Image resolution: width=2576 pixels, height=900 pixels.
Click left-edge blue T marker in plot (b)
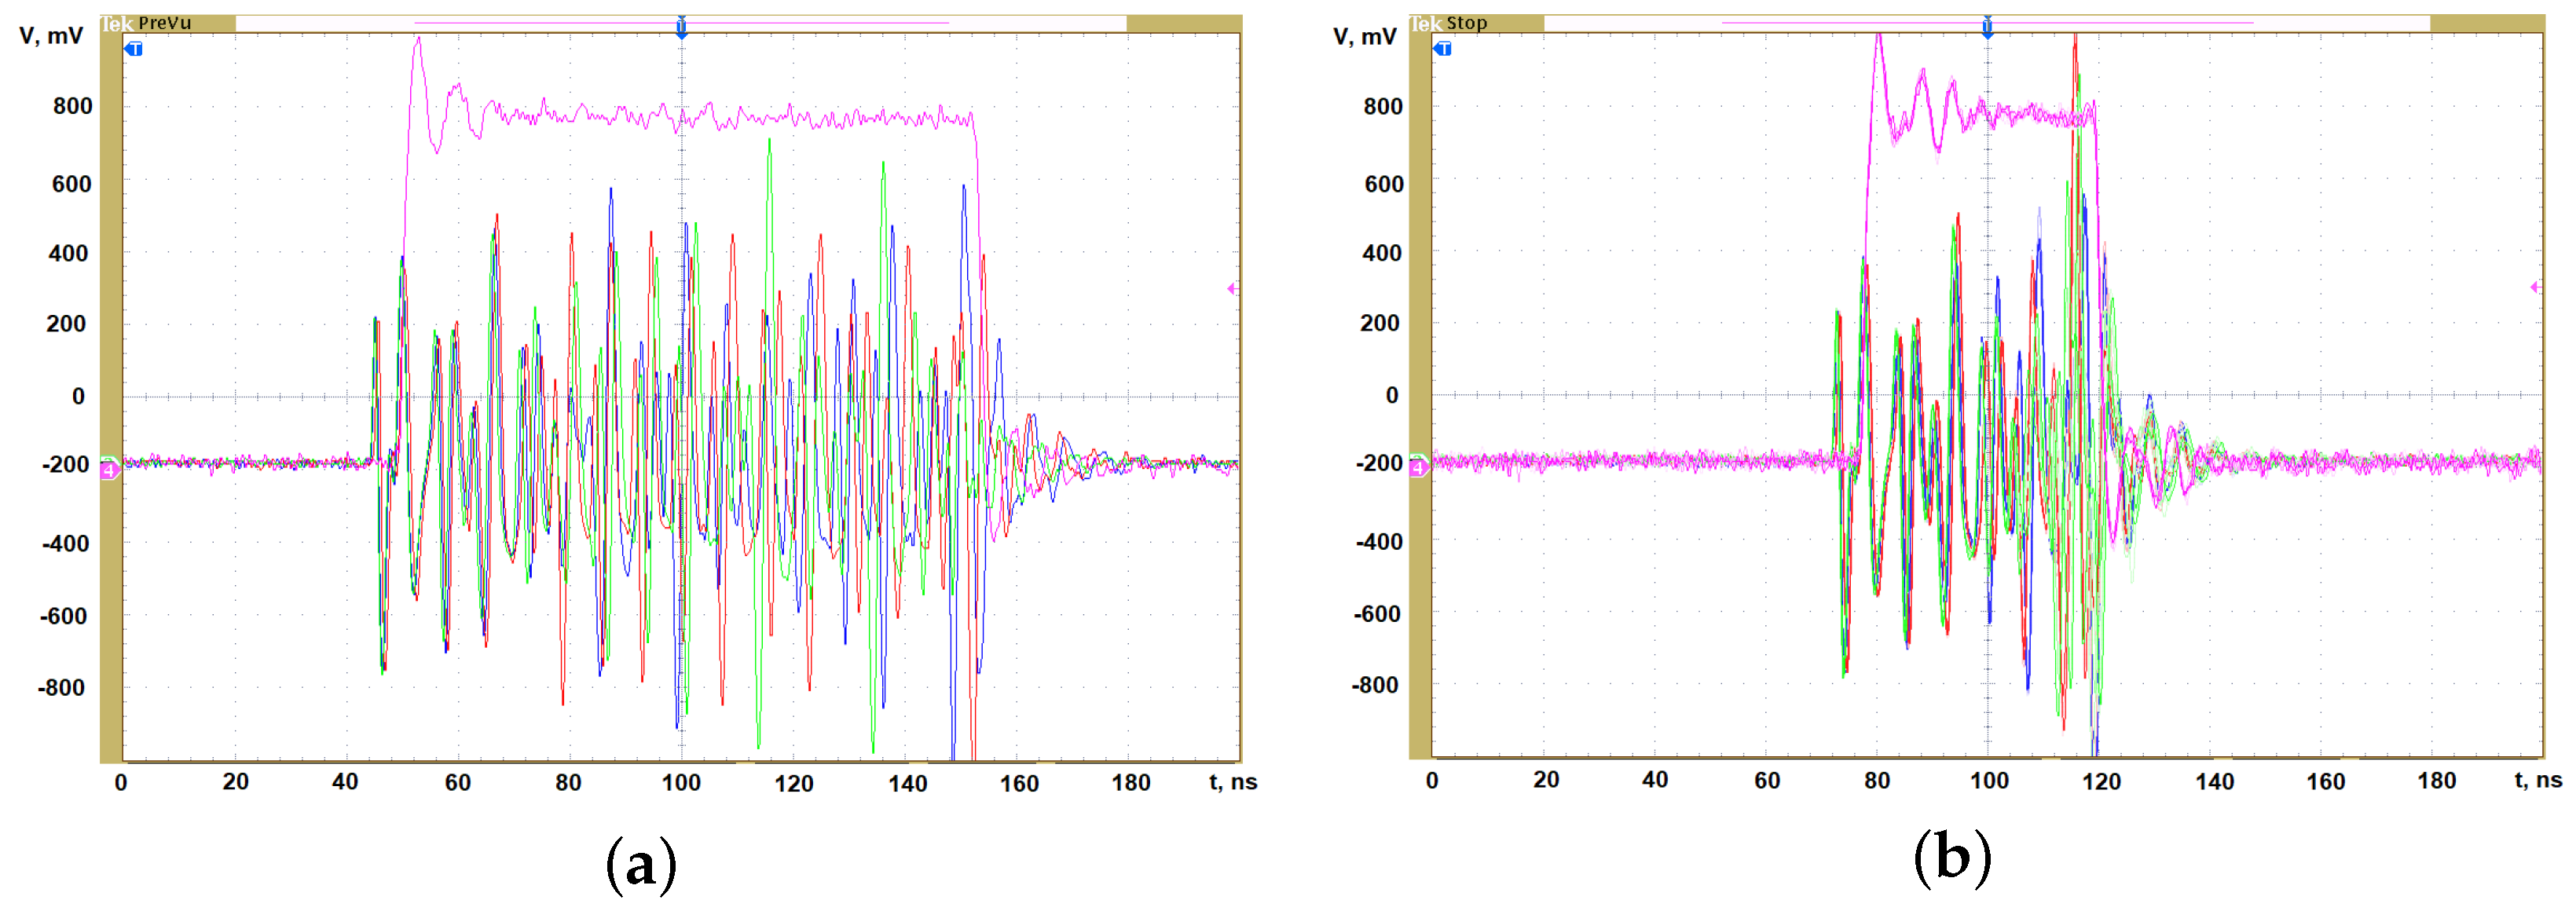1443,48
